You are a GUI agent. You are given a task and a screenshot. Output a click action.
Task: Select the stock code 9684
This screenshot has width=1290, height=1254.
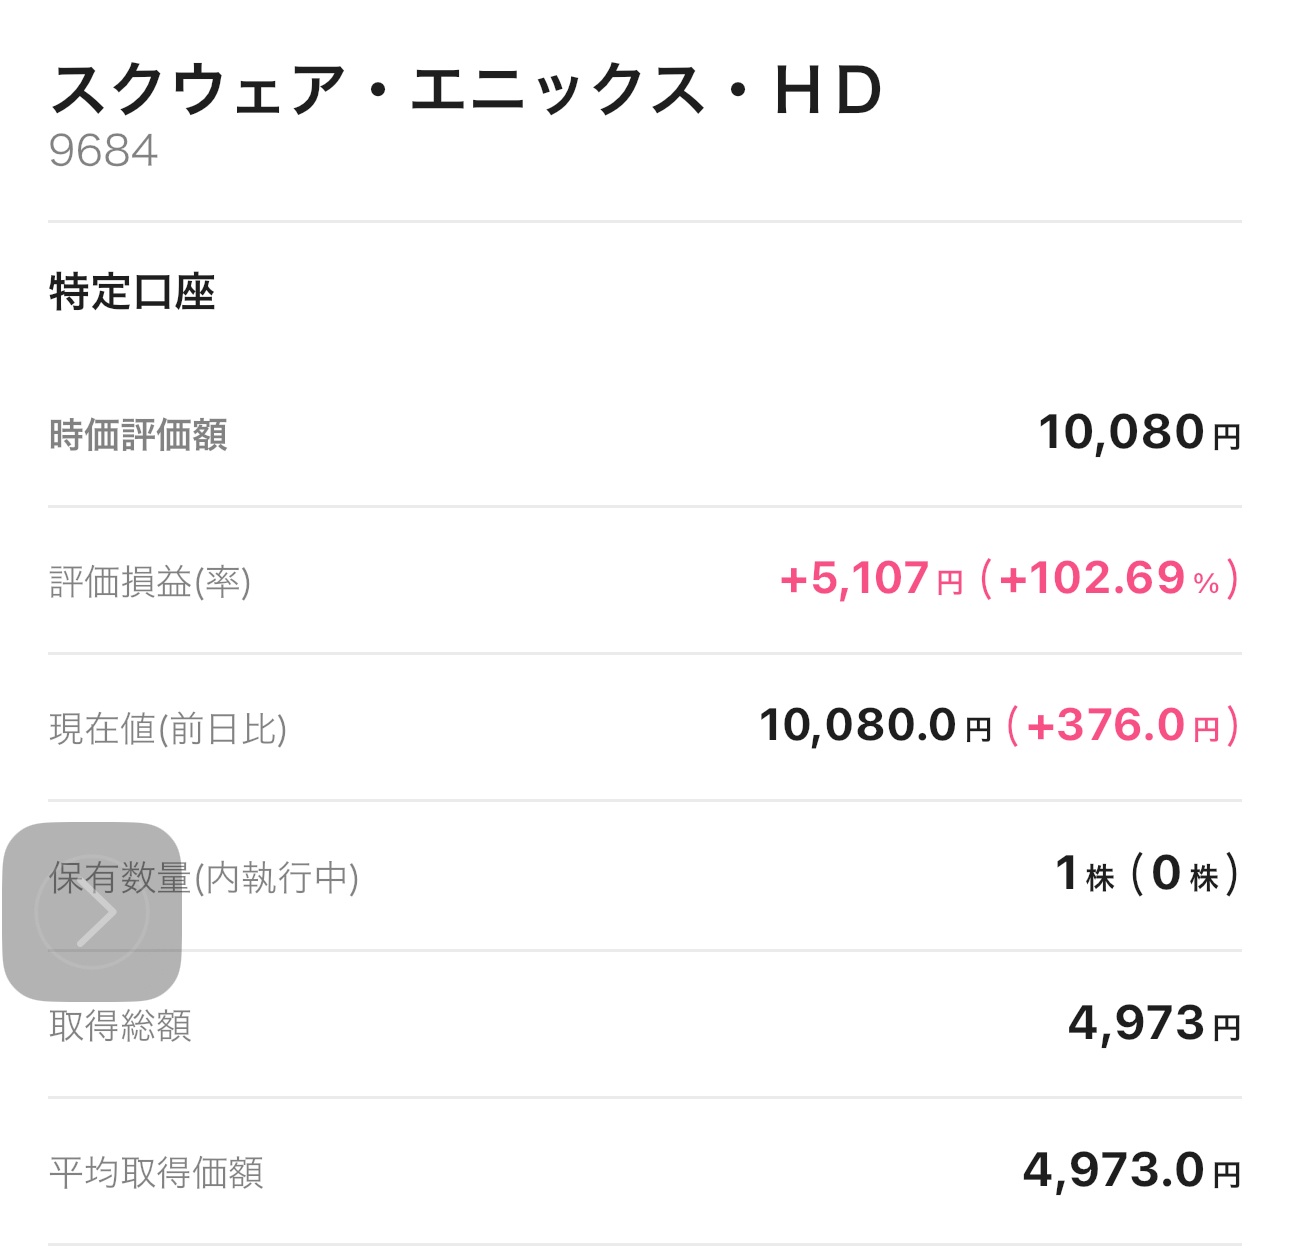pyautogui.click(x=103, y=151)
